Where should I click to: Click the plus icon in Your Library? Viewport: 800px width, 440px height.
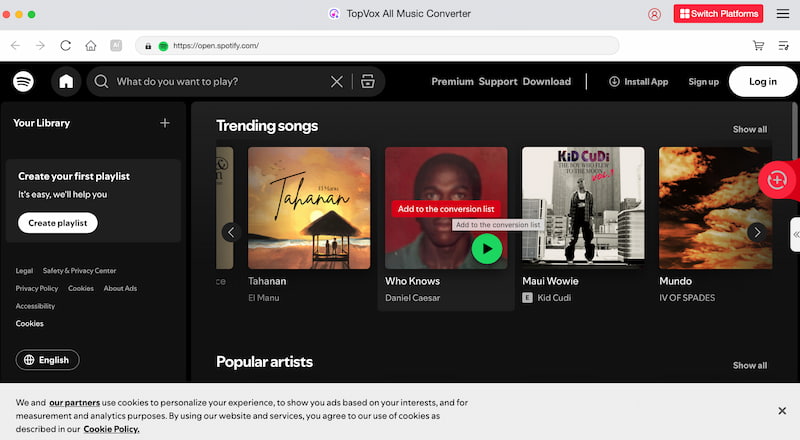click(x=165, y=123)
